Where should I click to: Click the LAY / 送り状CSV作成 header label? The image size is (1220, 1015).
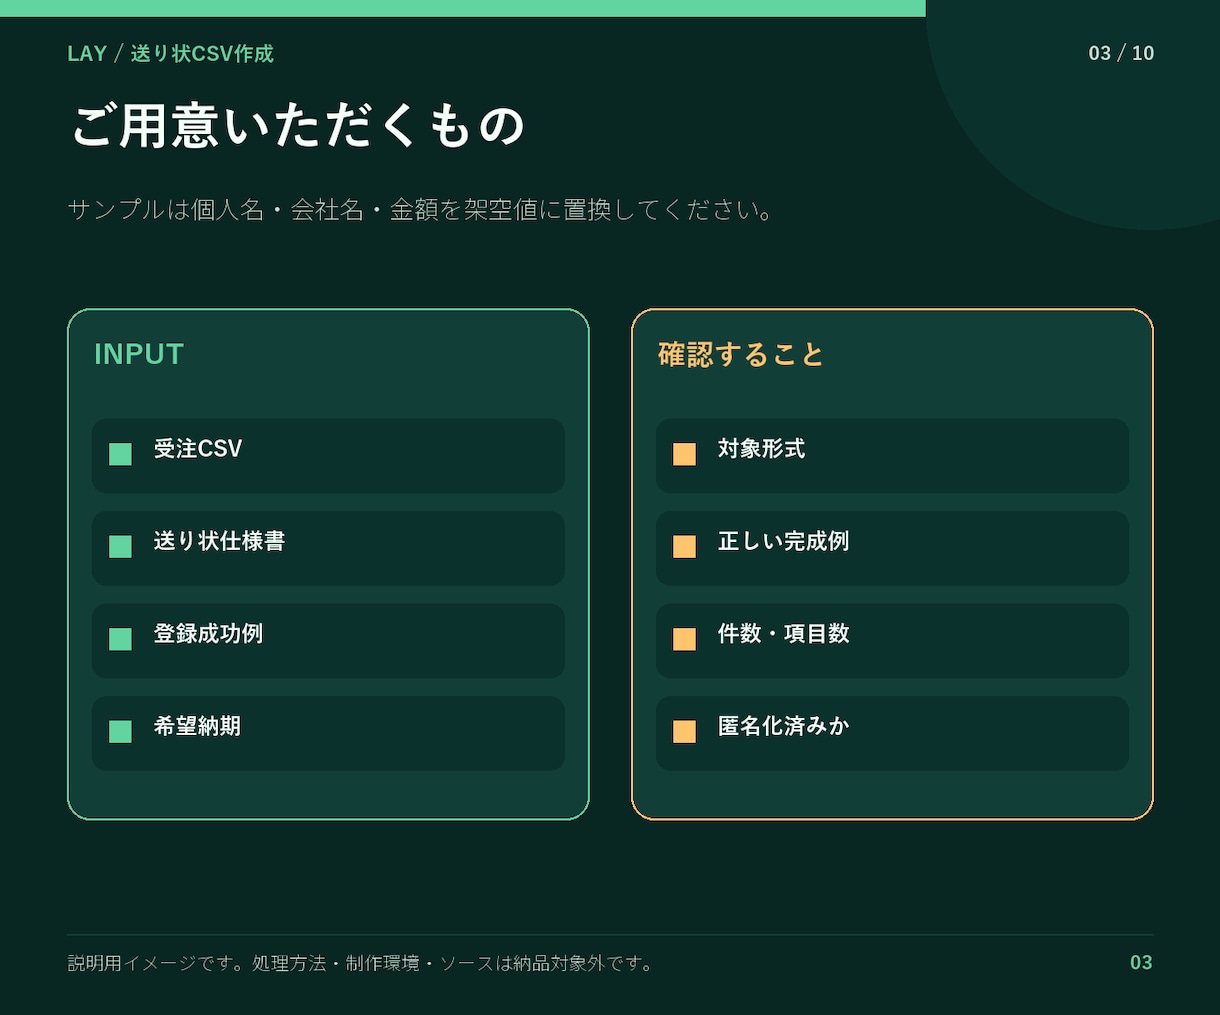[170, 53]
